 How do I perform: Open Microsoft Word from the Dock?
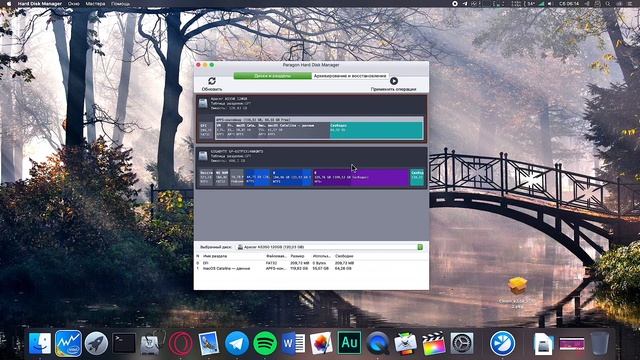293,343
